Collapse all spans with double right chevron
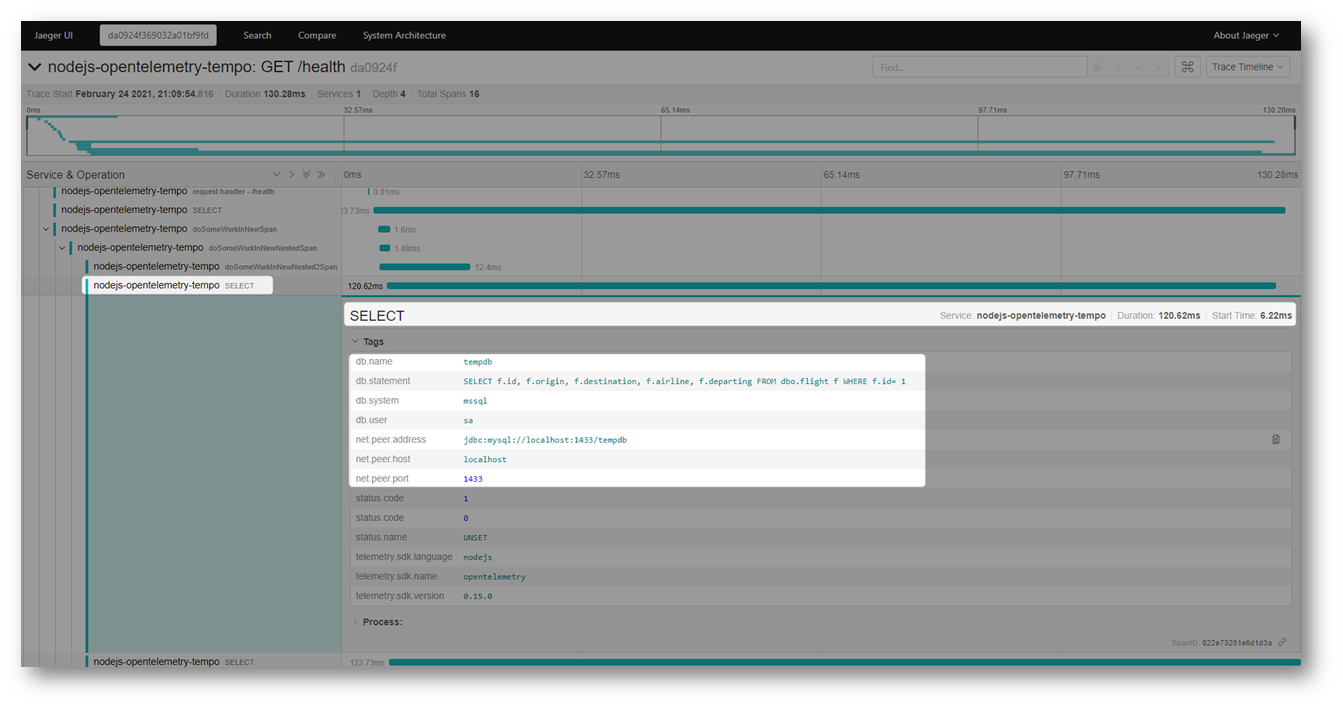This screenshot has width=1343, height=709. tap(321, 174)
